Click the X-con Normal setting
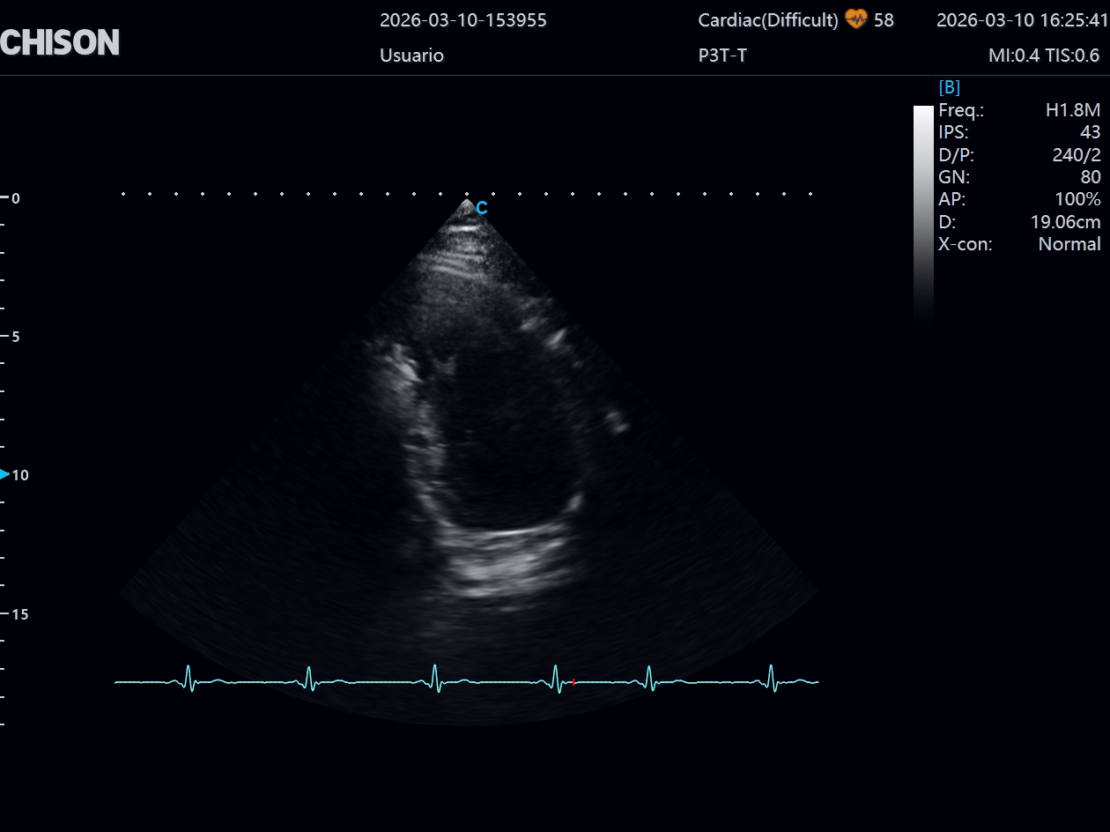Viewport: 1110px width, 832px height. (x=1018, y=243)
